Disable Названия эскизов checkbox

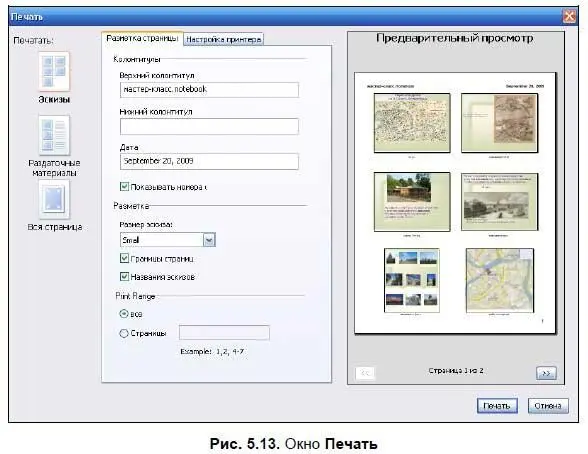coord(124,277)
